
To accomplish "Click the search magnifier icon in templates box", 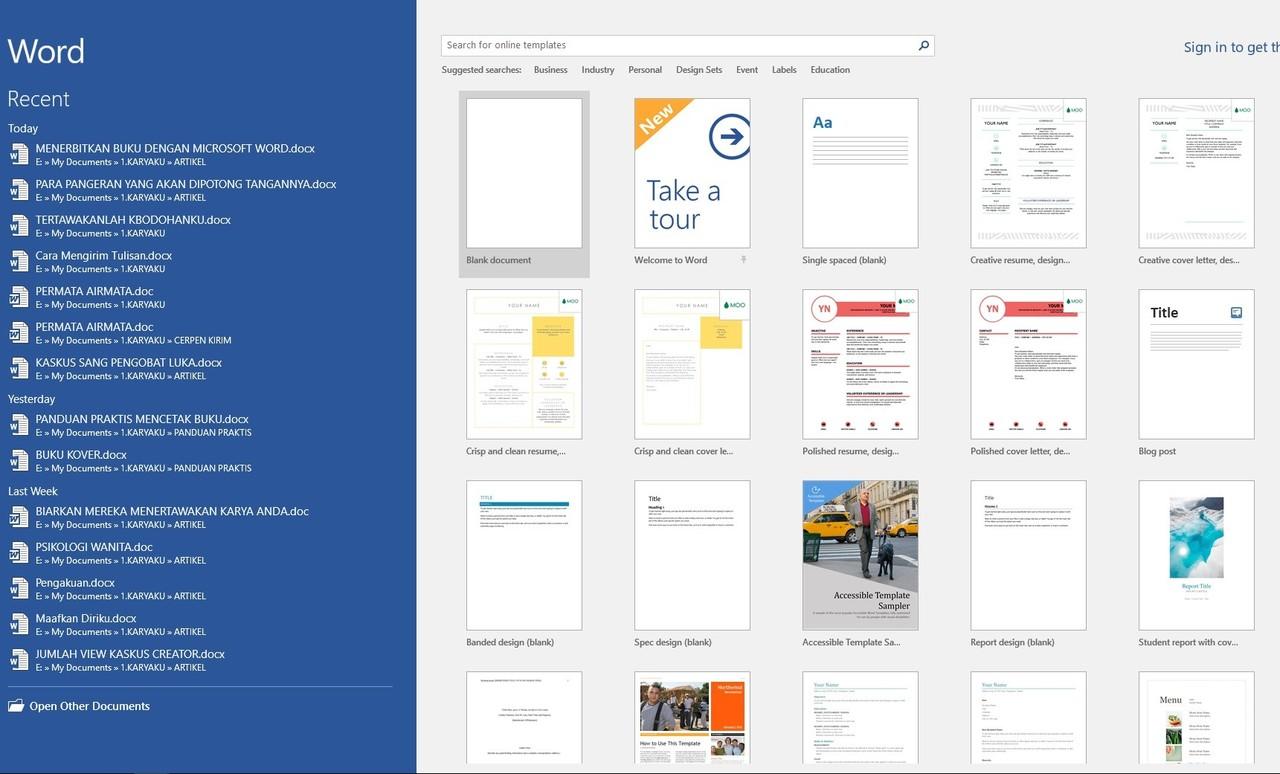I will tap(924, 45).
